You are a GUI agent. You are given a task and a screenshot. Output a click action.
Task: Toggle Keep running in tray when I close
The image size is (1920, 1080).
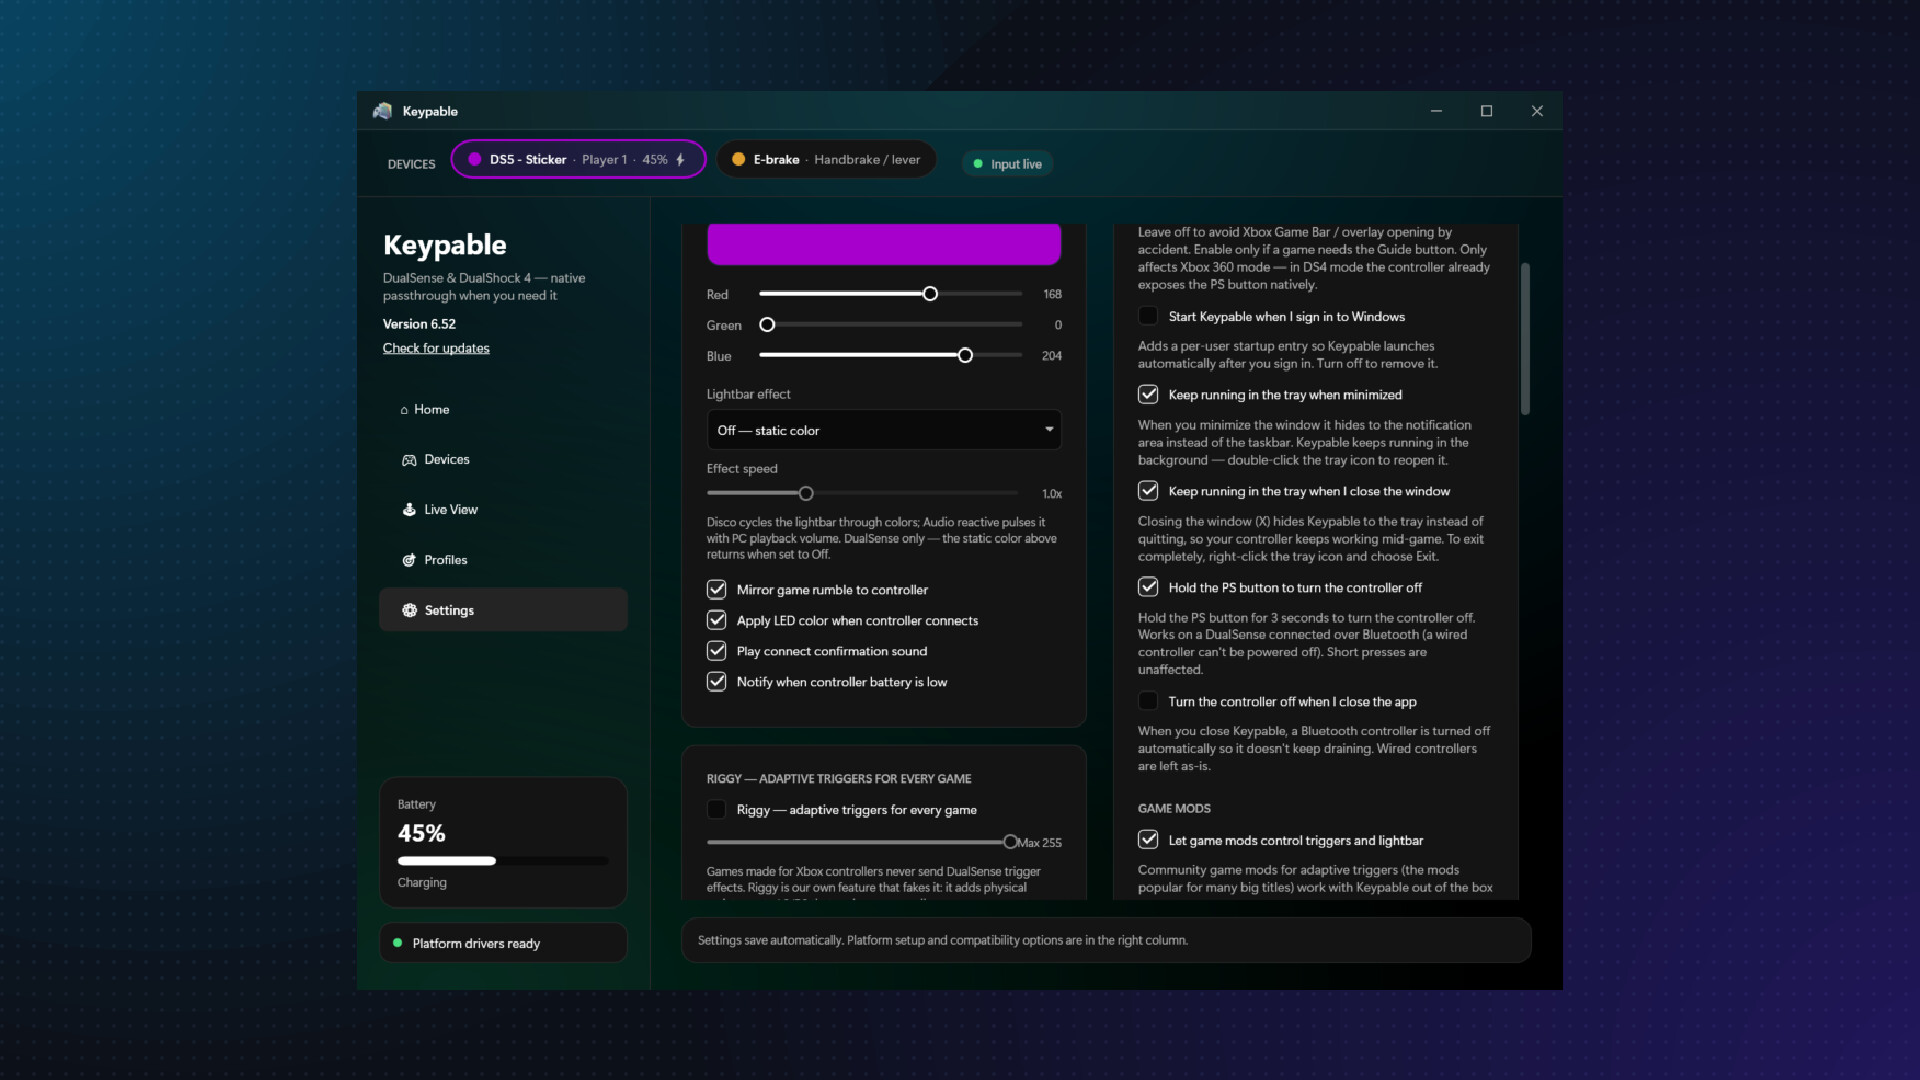pos(1148,491)
